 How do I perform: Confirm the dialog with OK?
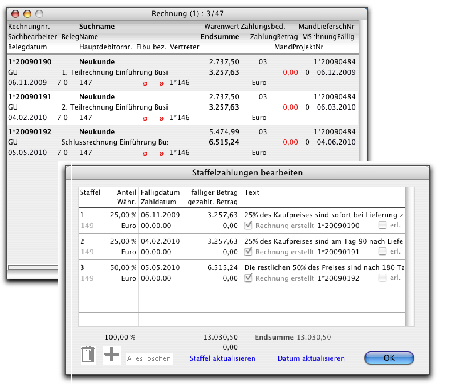389,358
